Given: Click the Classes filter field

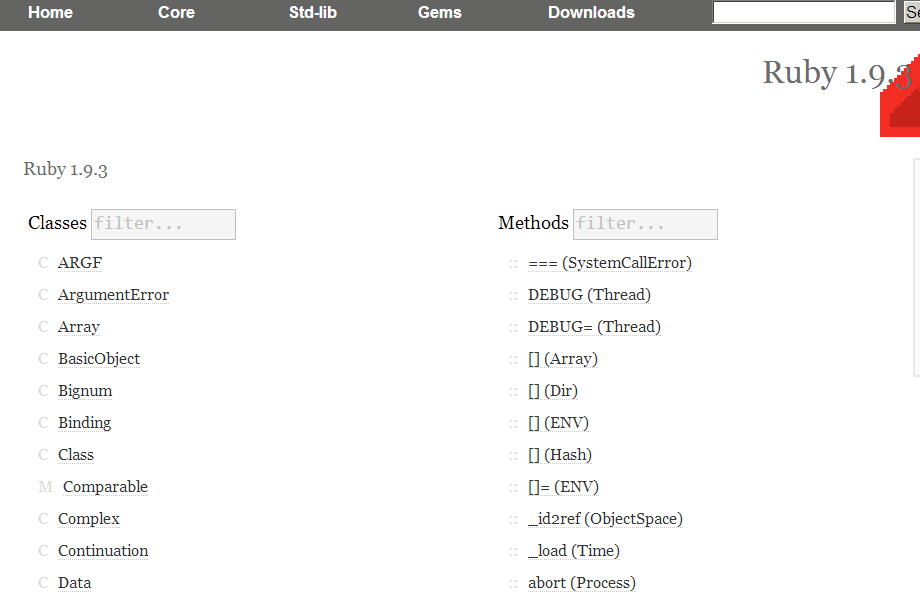Looking at the screenshot, I should (x=163, y=224).
